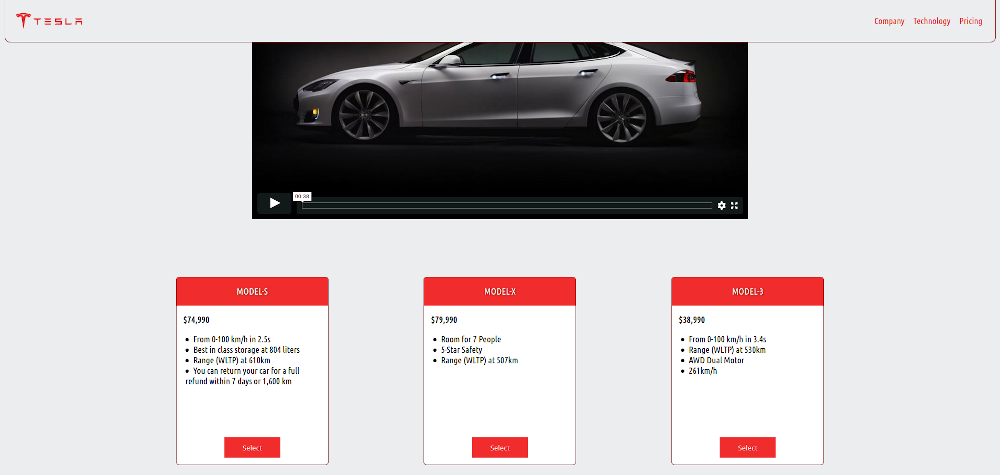This screenshot has height=475, width=1000.
Task: Click the Tesla logo in the header
Action: tap(49, 20)
